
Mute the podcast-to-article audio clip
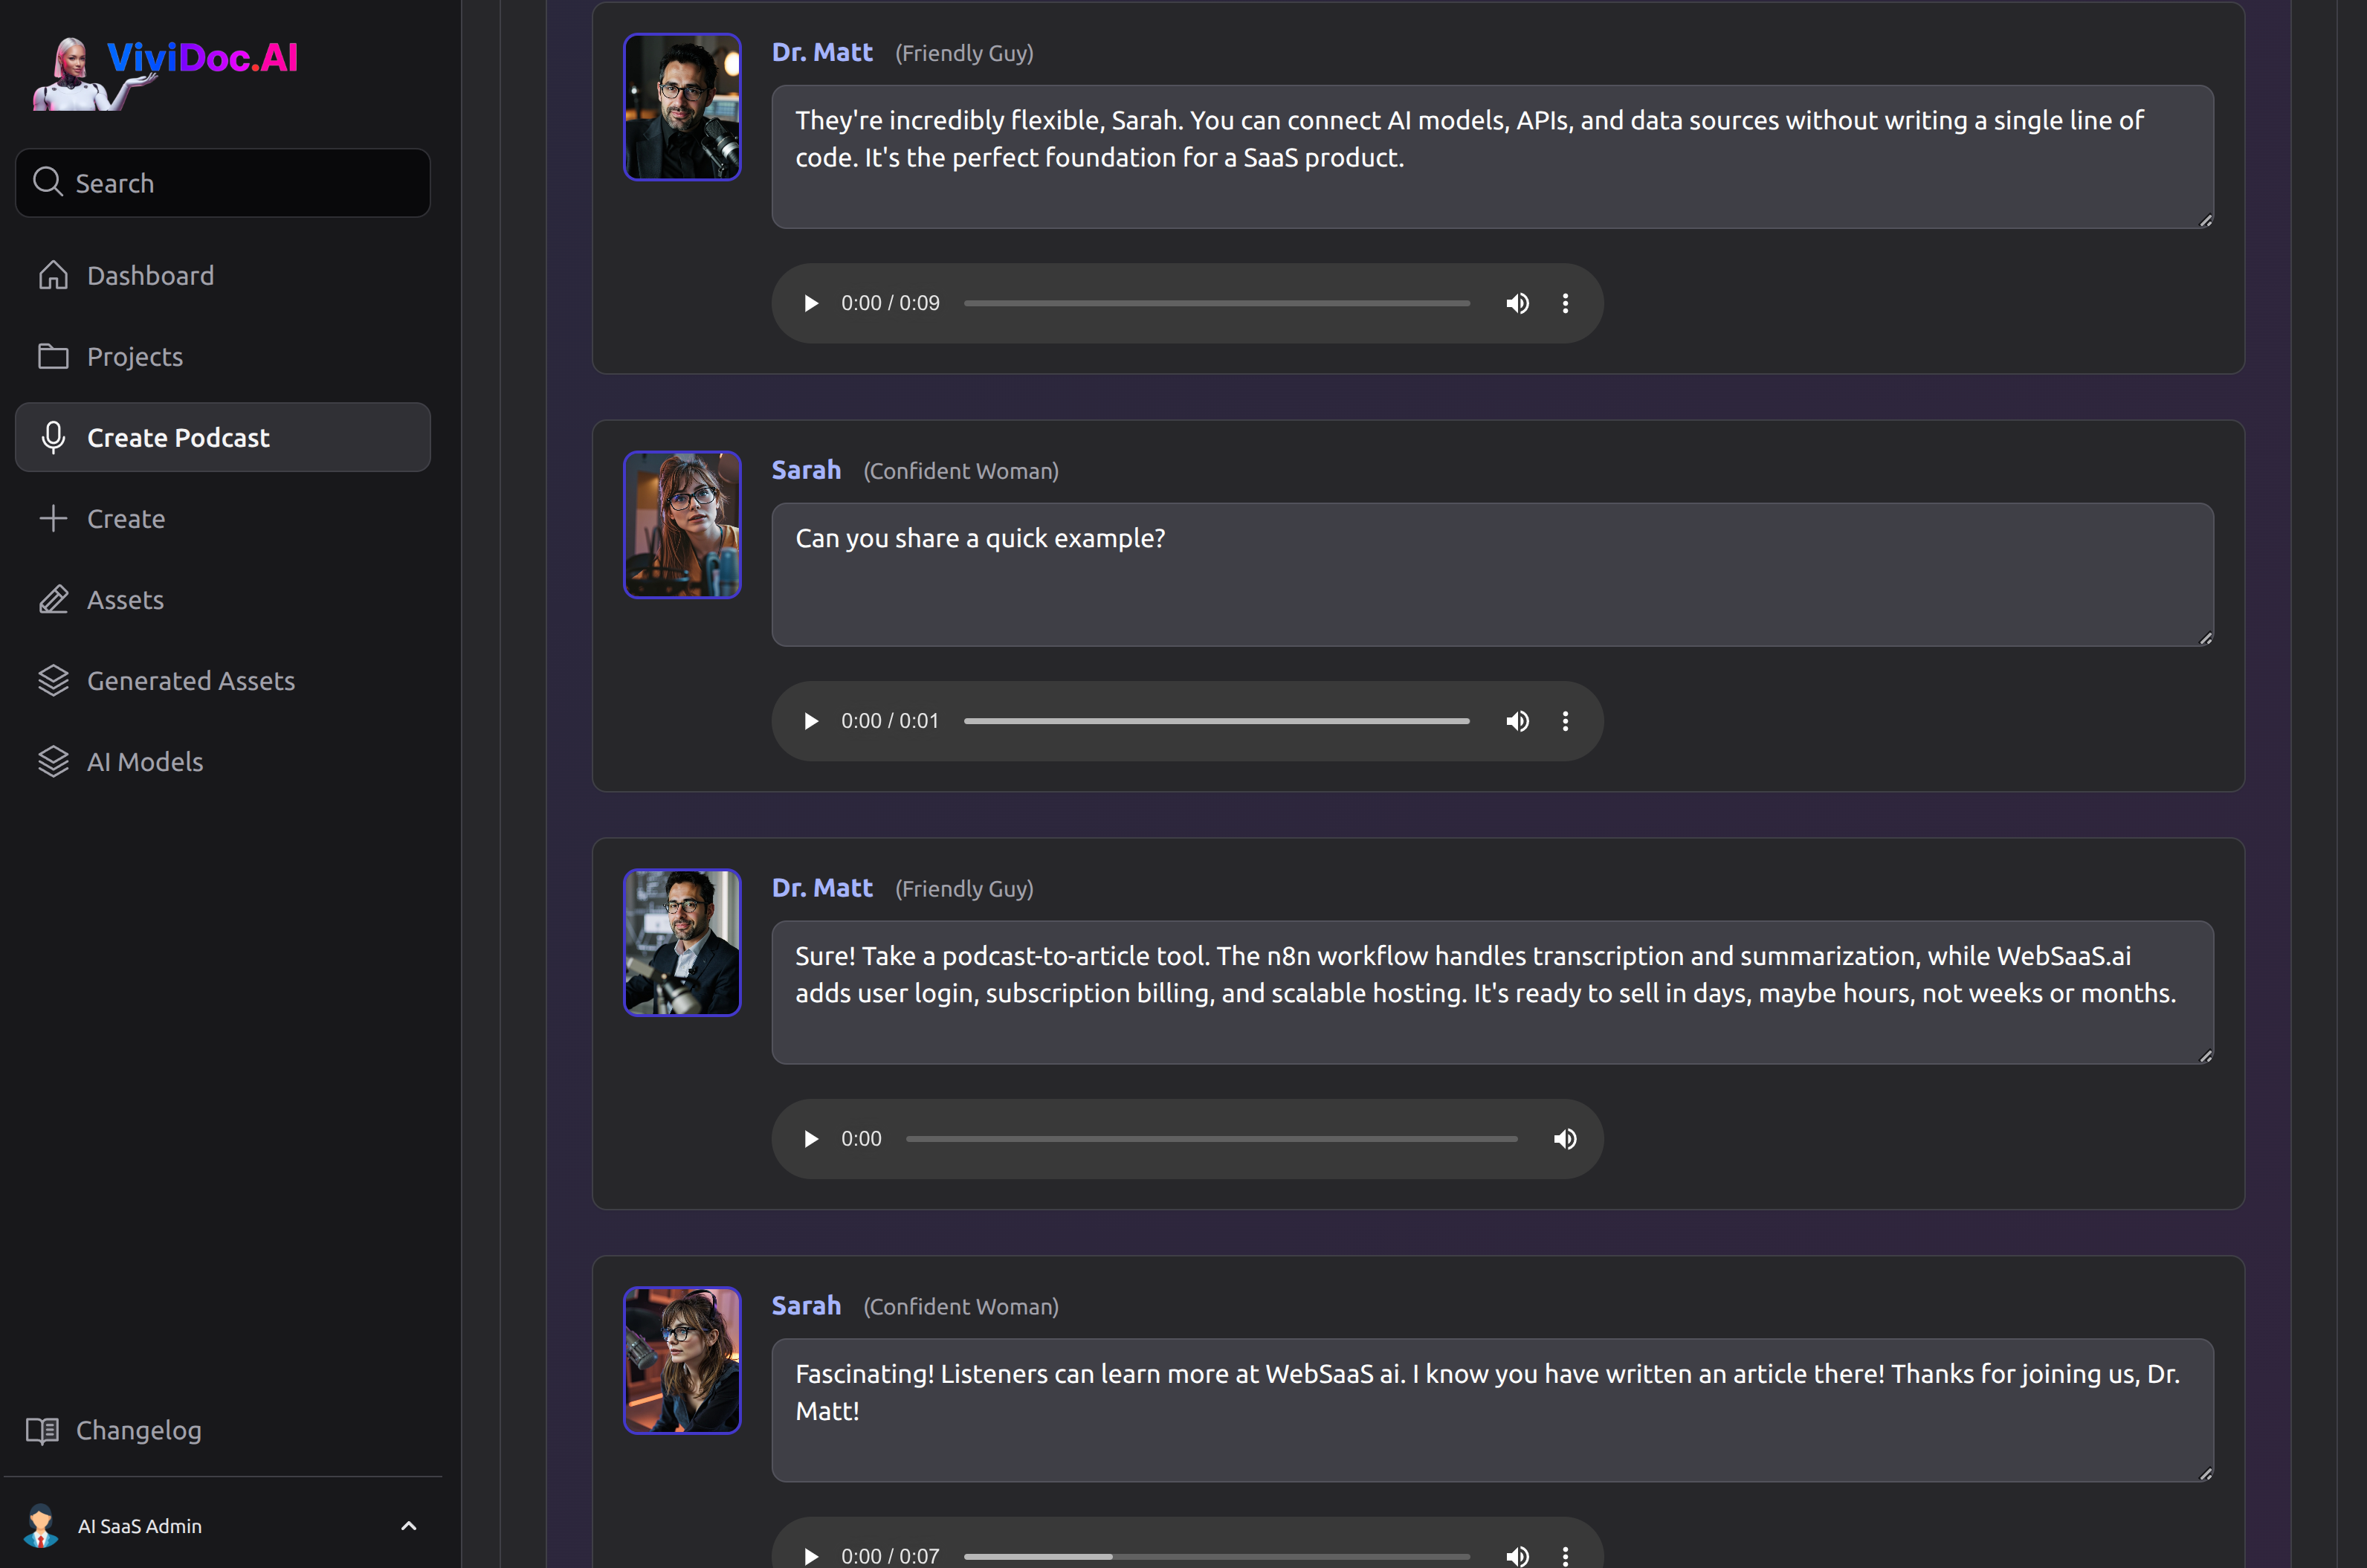pos(1564,1139)
